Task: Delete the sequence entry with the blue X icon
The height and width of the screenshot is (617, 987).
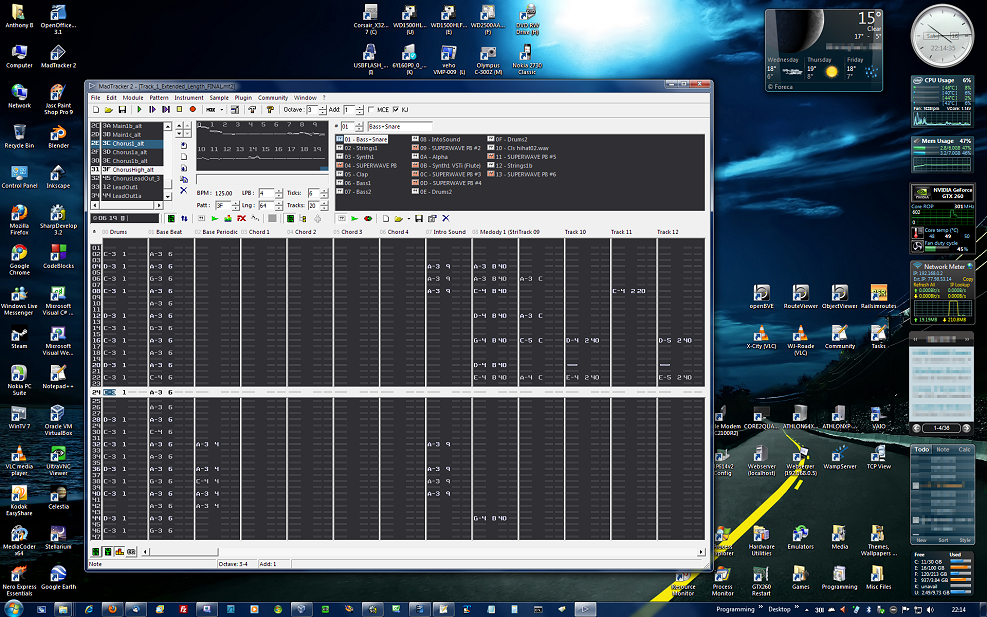Action: (x=183, y=190)
